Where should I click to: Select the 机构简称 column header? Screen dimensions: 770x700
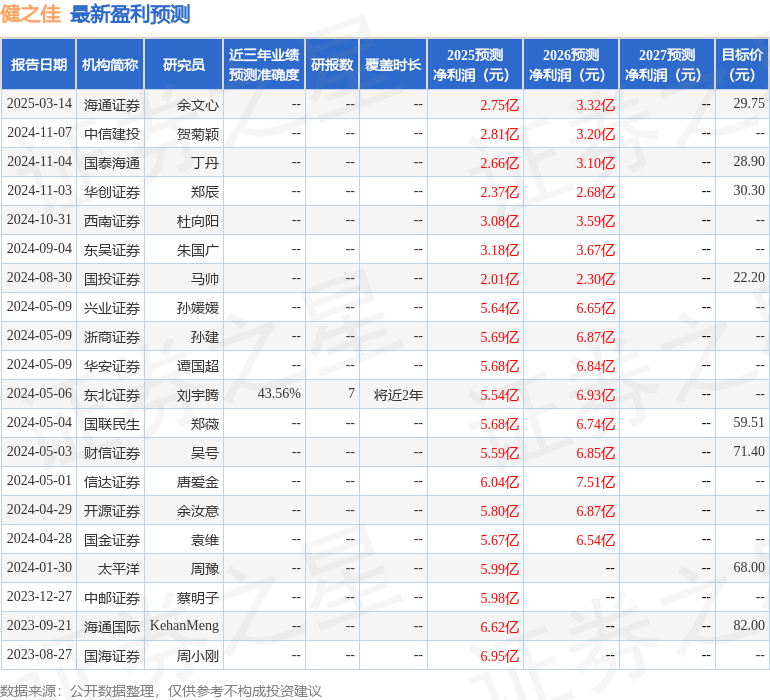pos(110,64)
